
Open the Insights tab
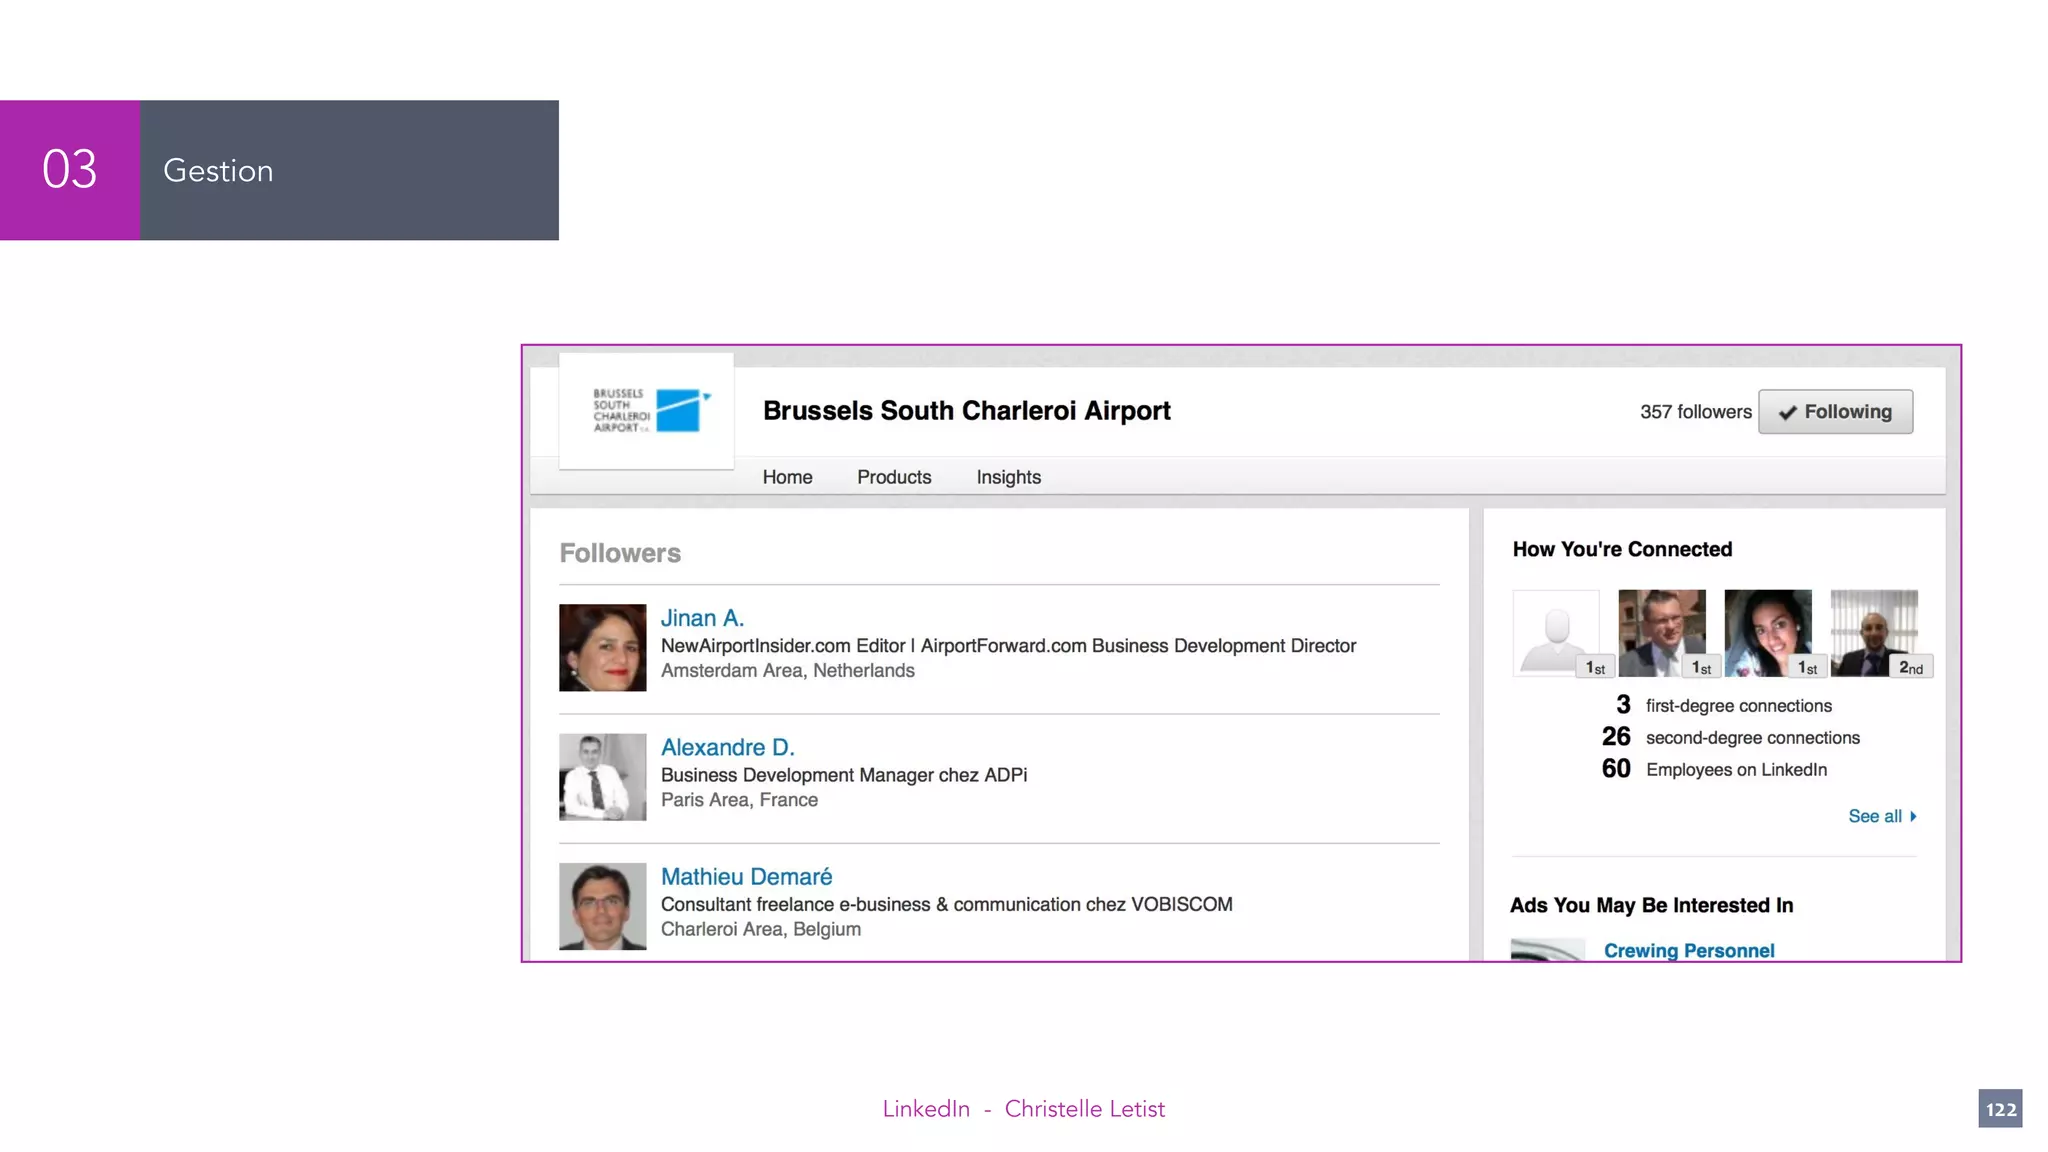1008,477
